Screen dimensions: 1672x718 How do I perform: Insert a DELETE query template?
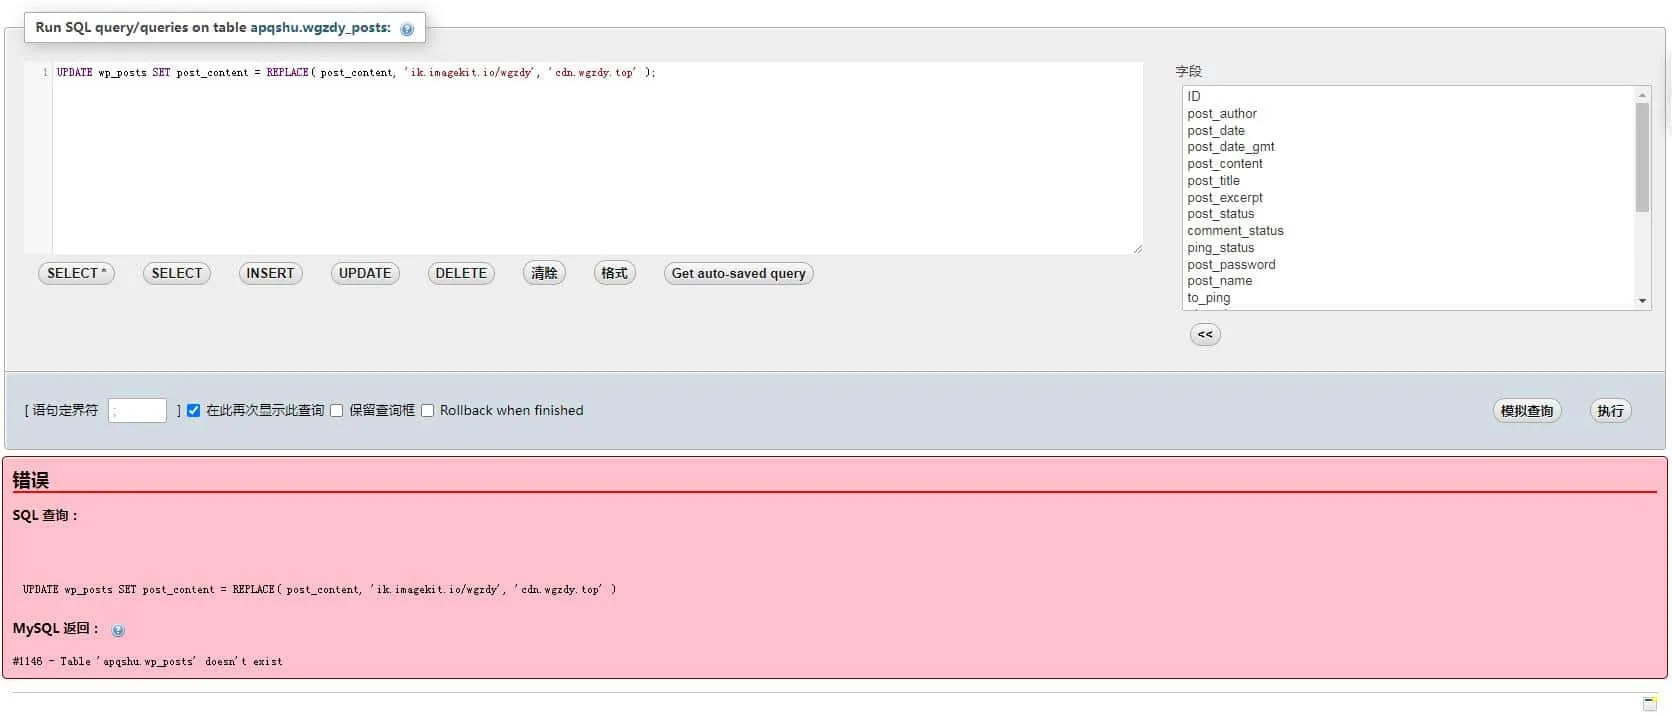[461, 273]
